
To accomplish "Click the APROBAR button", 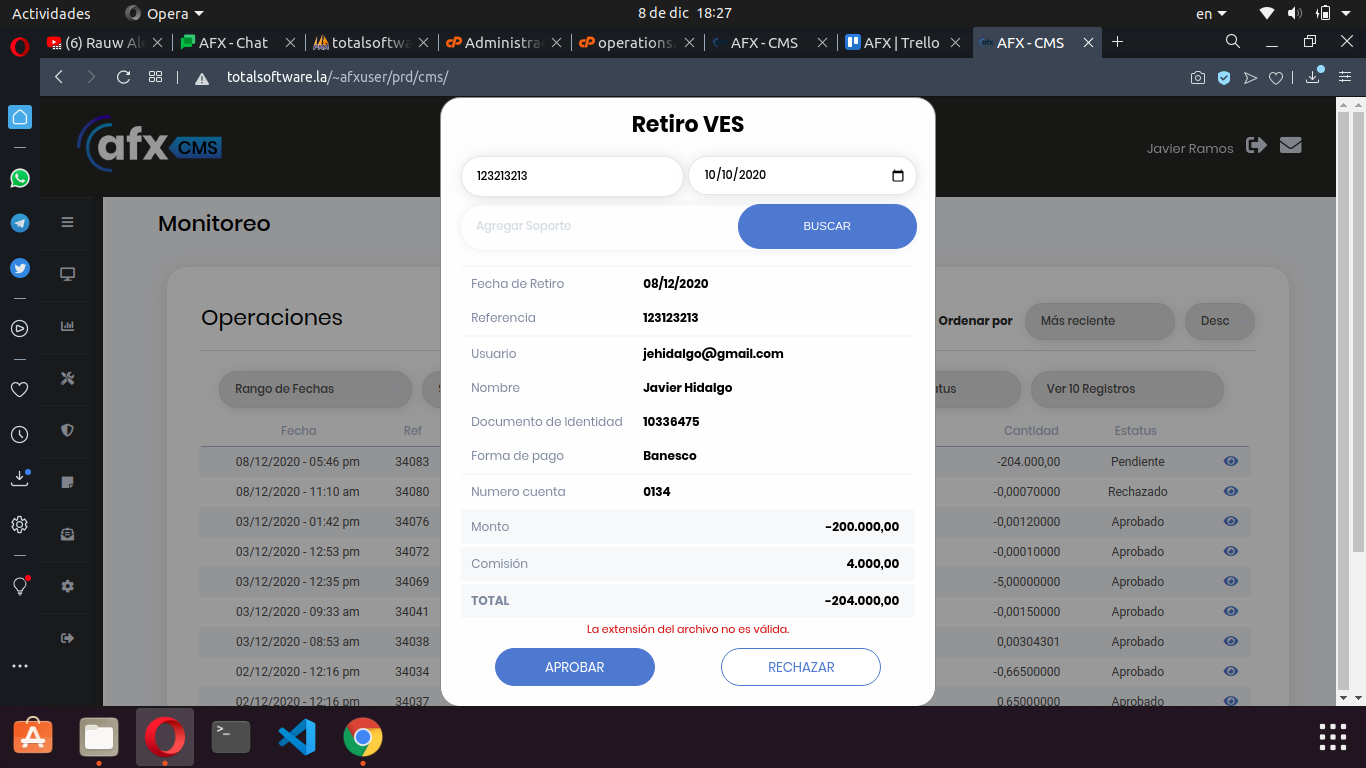I will click(574, 667).
